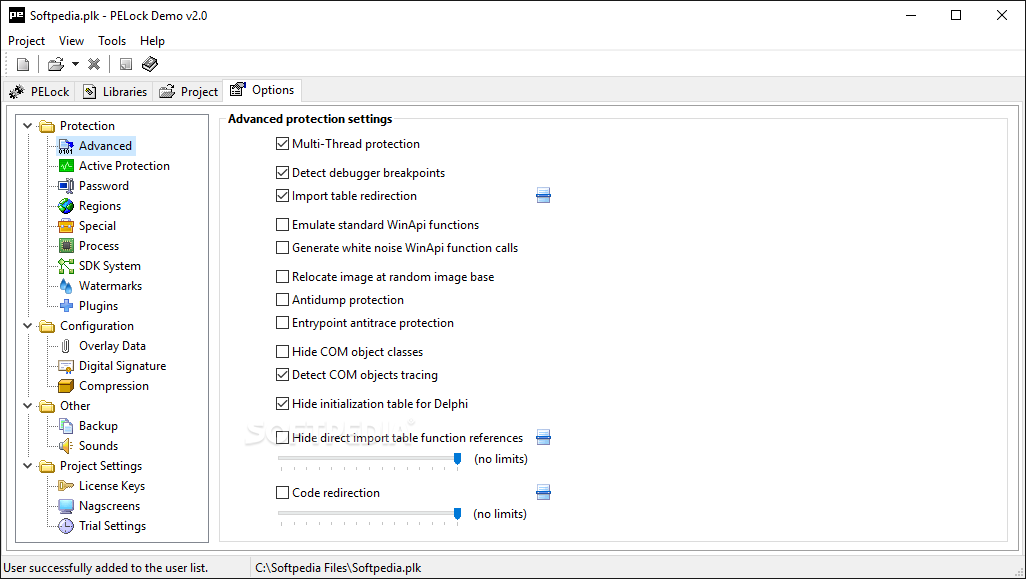The image size is (1026, 579).
Task: Uncheck Detect debugger breakpoints
Action: [283, 173]
